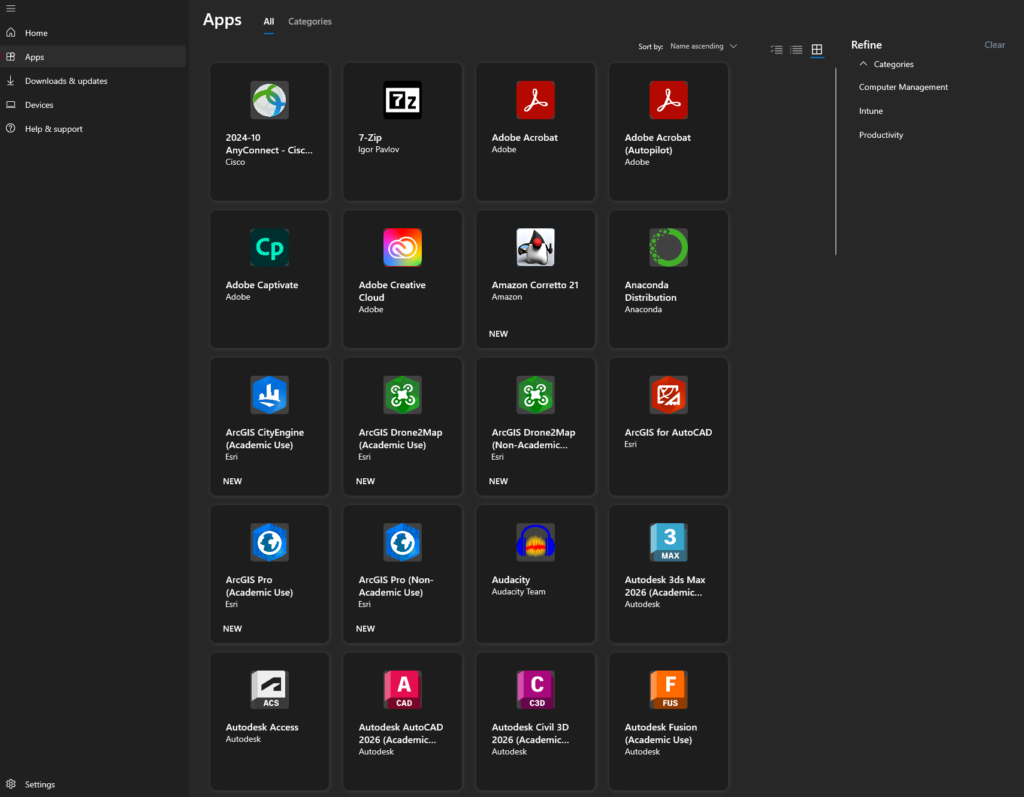Switch to grid tile view

pos(817,50)
